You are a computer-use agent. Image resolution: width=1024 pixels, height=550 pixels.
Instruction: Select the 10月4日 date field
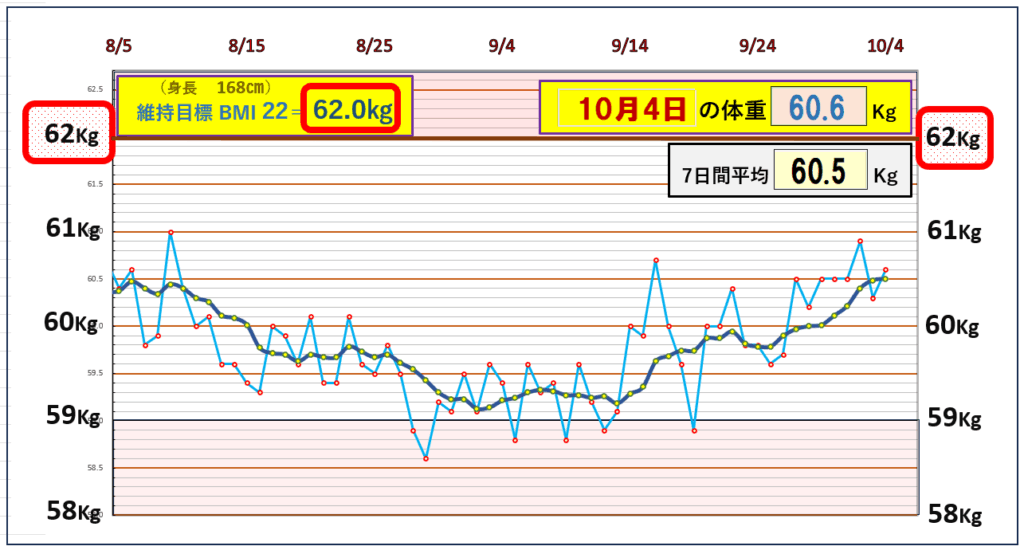pyautogui.click(x=626, y=108)
